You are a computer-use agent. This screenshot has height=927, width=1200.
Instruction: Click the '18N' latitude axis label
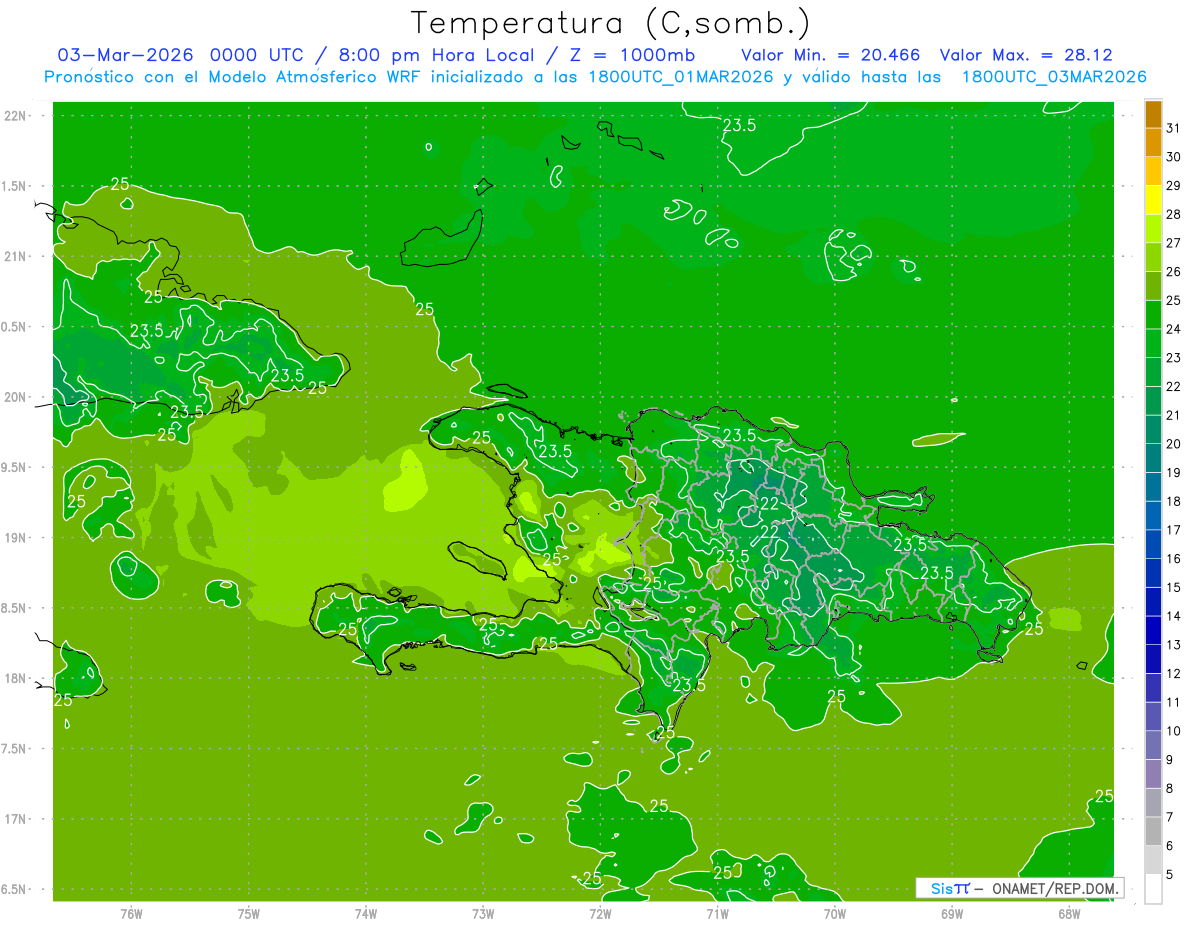[x=17, y=679]
